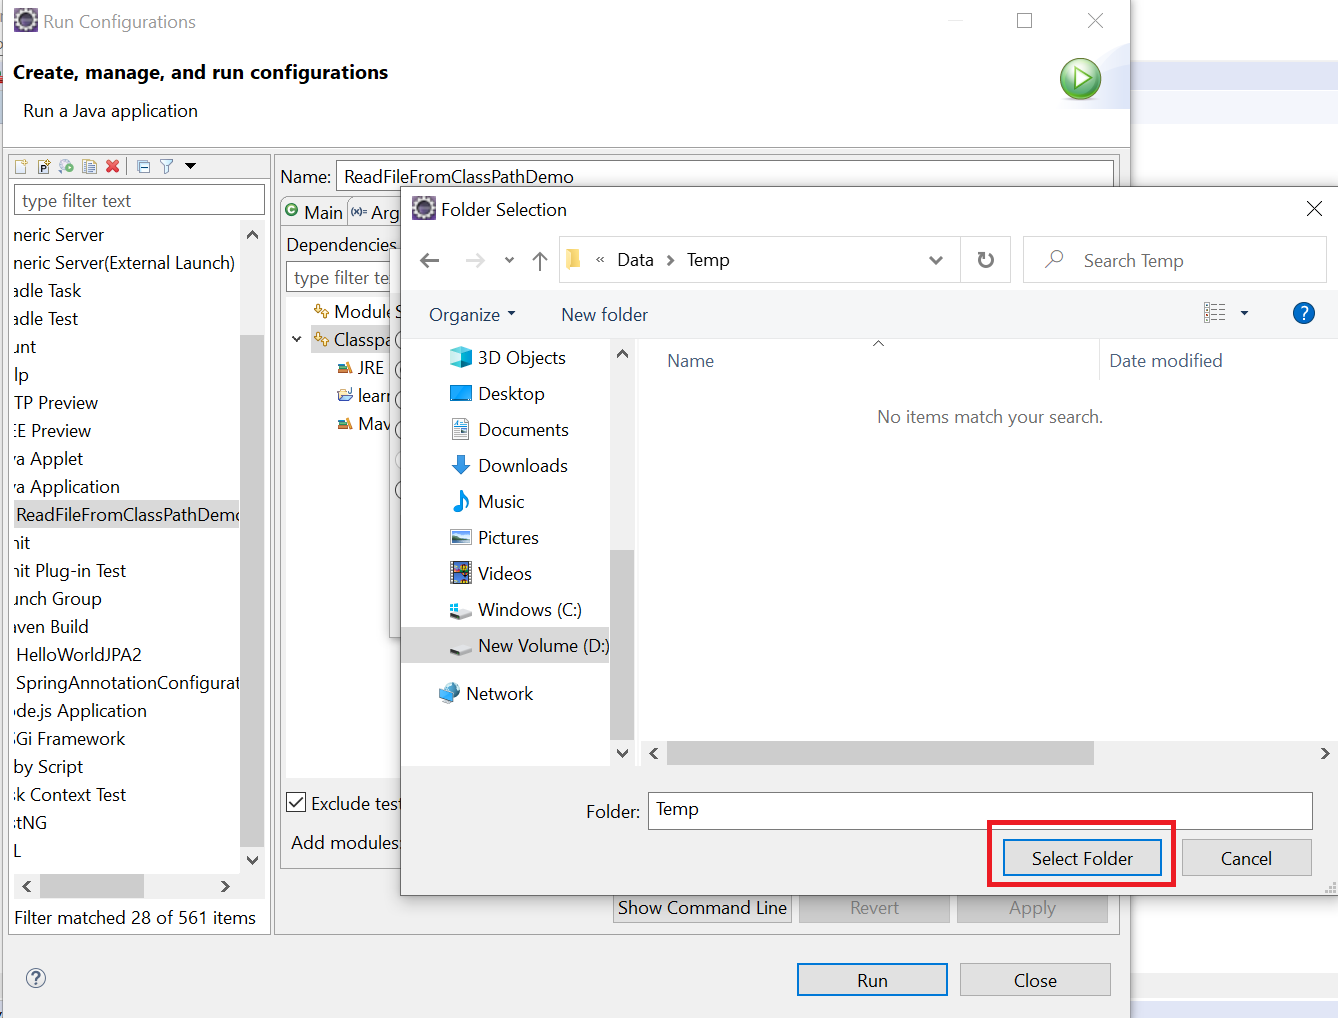1338x1018 pixels.
Task: Switch to the Main tab
Action: point(314,212)
